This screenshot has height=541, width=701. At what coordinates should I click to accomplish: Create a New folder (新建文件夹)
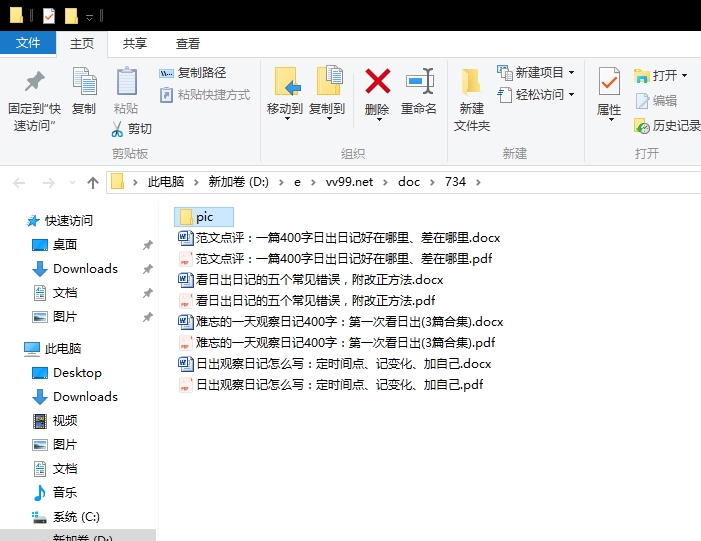[472, 99]
